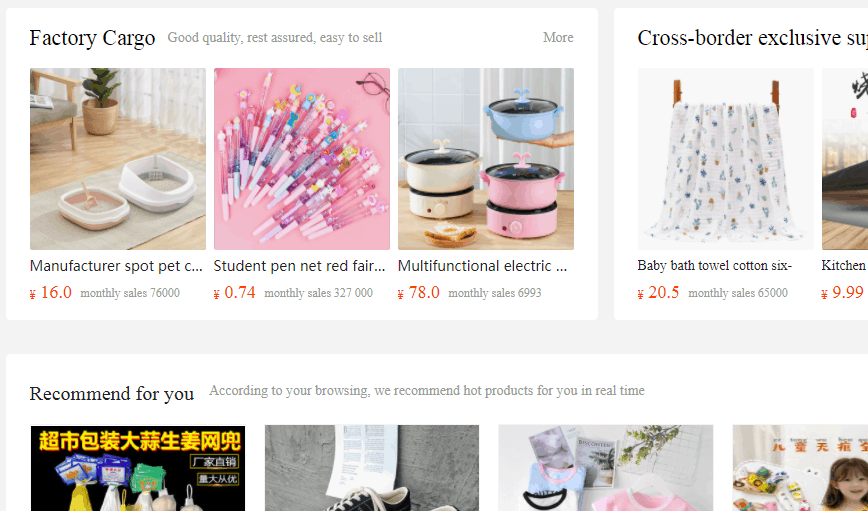Open the multifunctional electric pot image
This screenshot has height=511, width=868.
pyautogui.click(x=485, y=159)
